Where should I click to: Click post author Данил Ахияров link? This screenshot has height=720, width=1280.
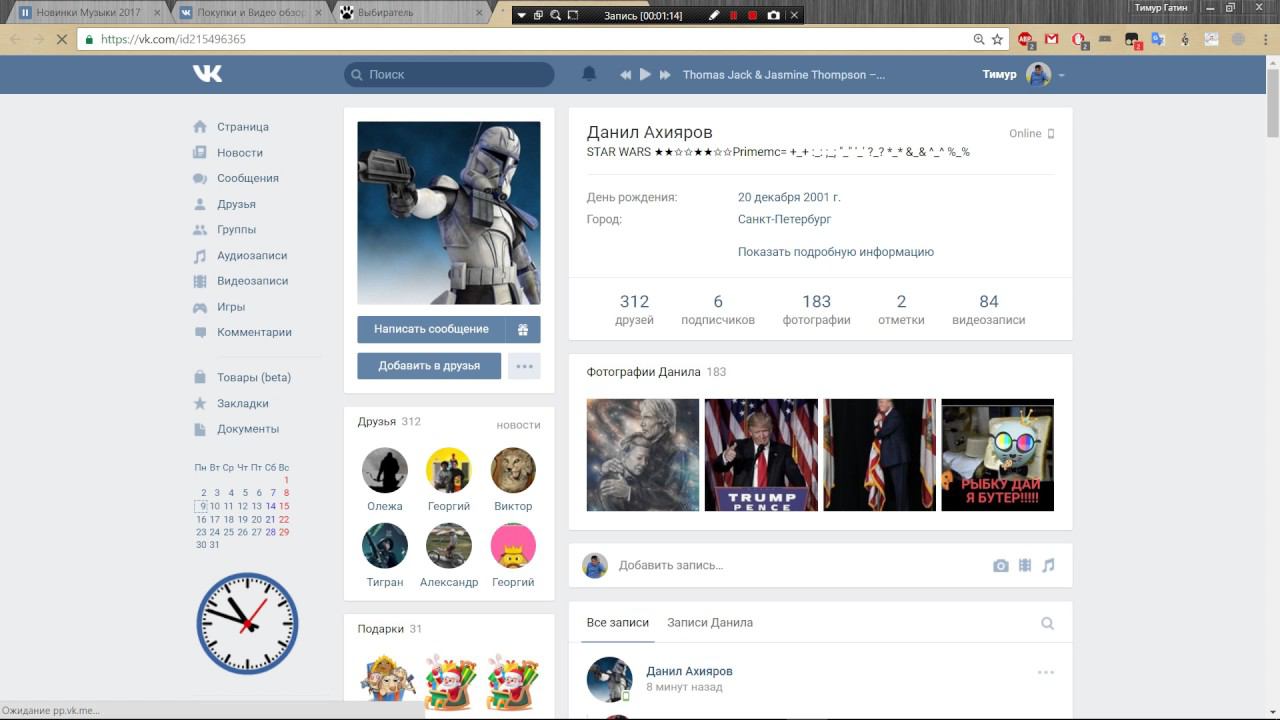pyautogui.click(x=689, y=671)
